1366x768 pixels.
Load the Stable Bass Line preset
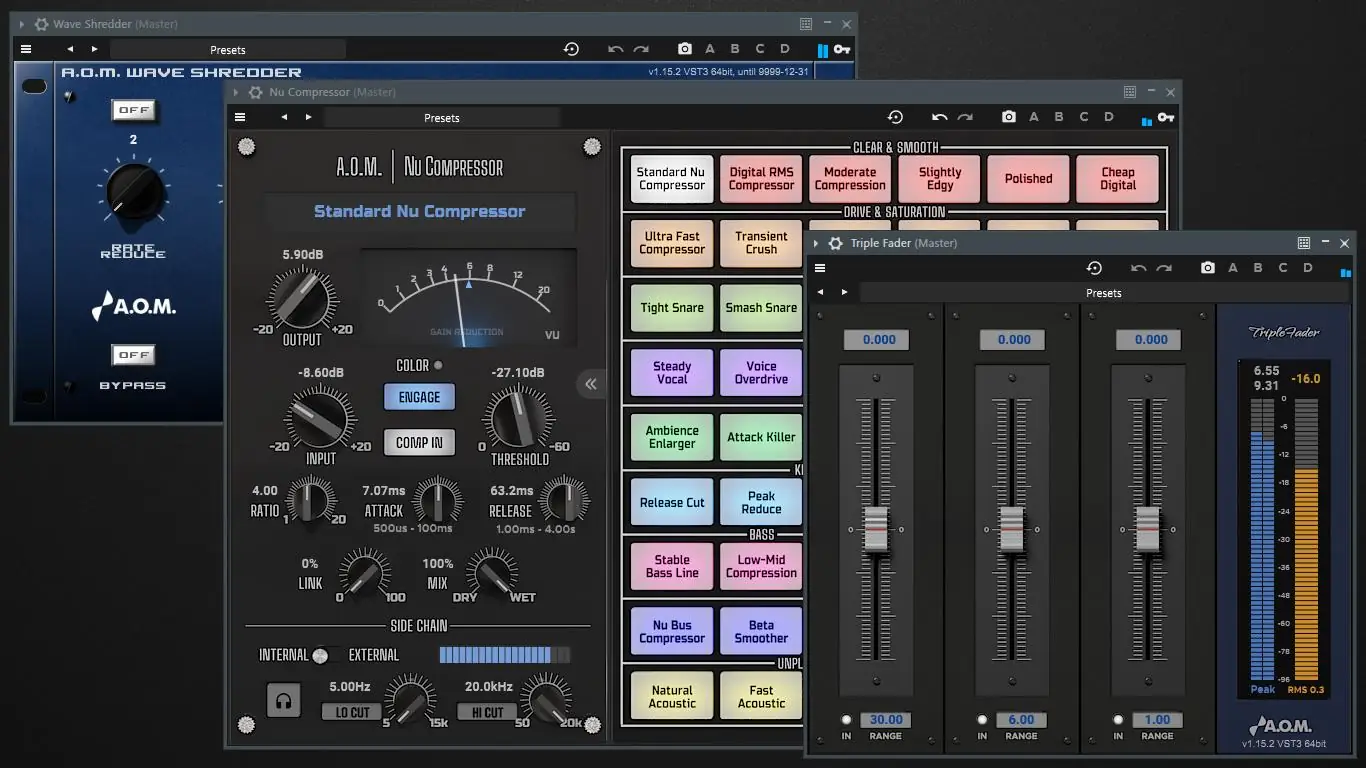coord(672,567)
